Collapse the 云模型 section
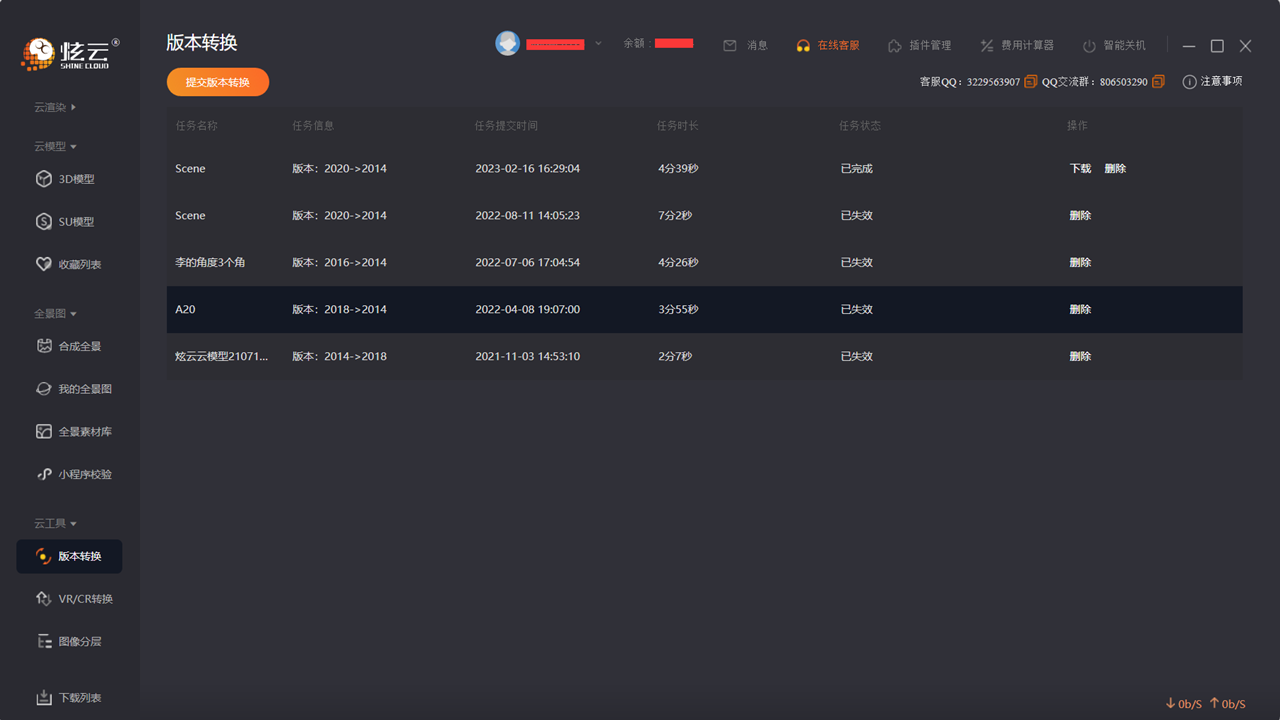The width and height of the screenshot is (1280, 720). [55, 147]
